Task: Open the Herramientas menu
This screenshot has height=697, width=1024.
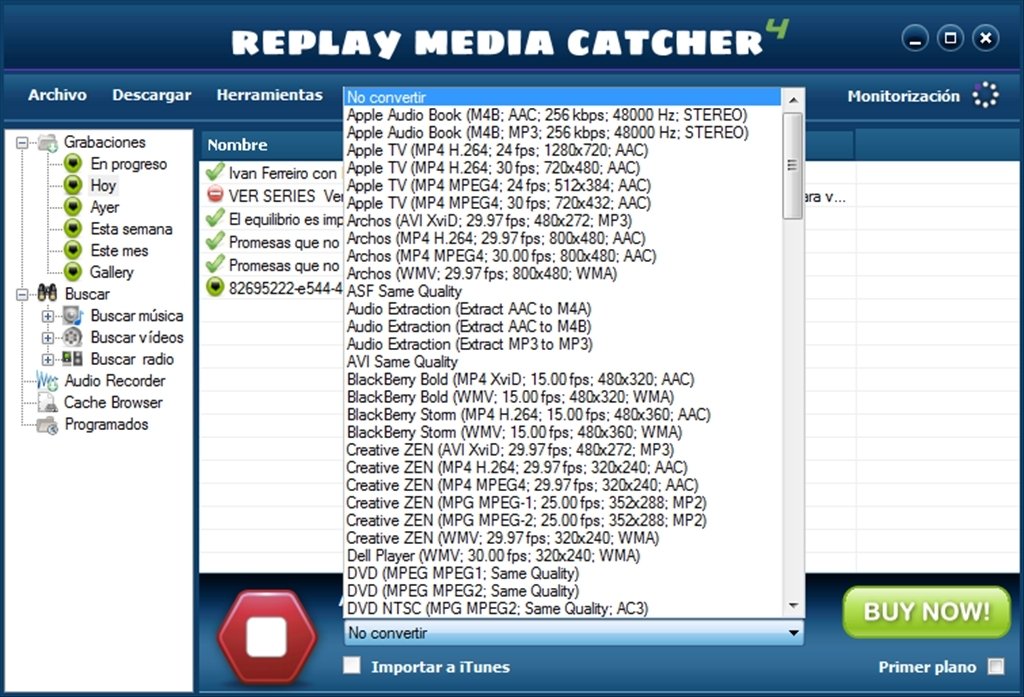Action: pyautogui.click(x=270, y=95)
